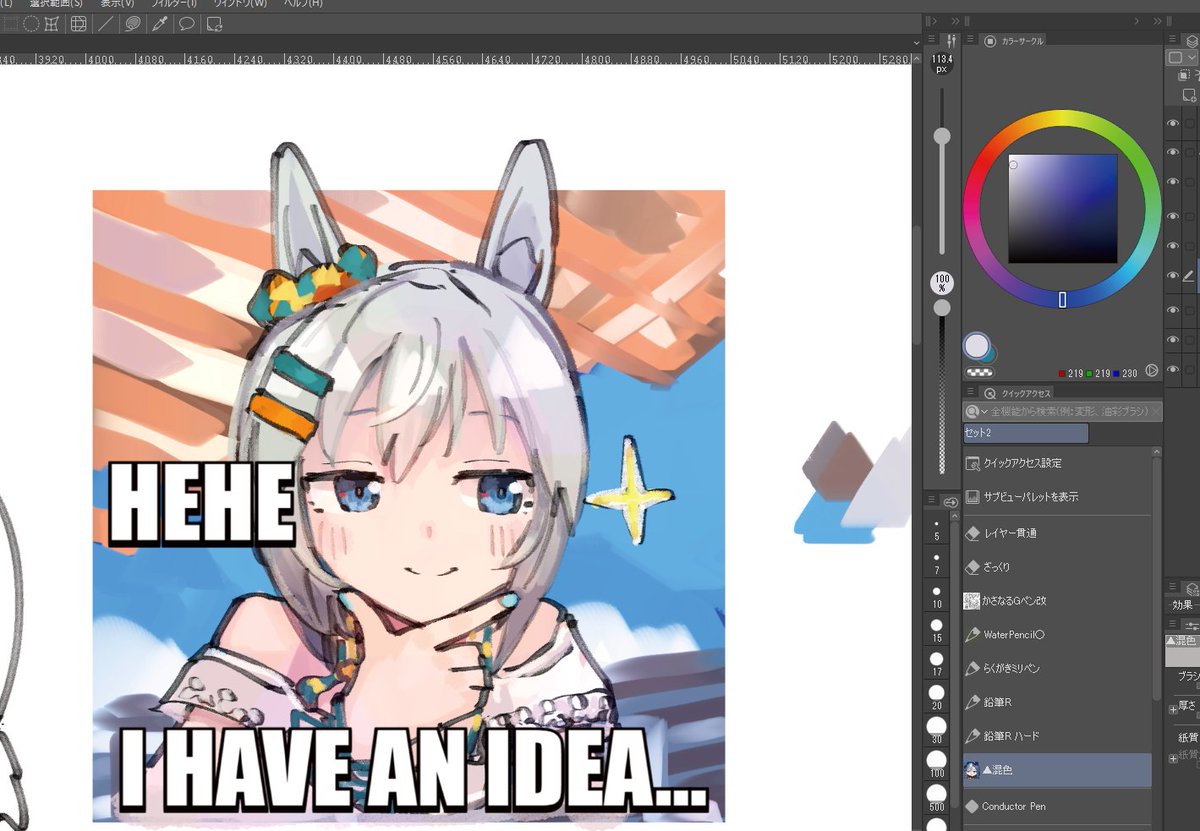Expand the 厚さ plus expander

(x=1173, y=709)
